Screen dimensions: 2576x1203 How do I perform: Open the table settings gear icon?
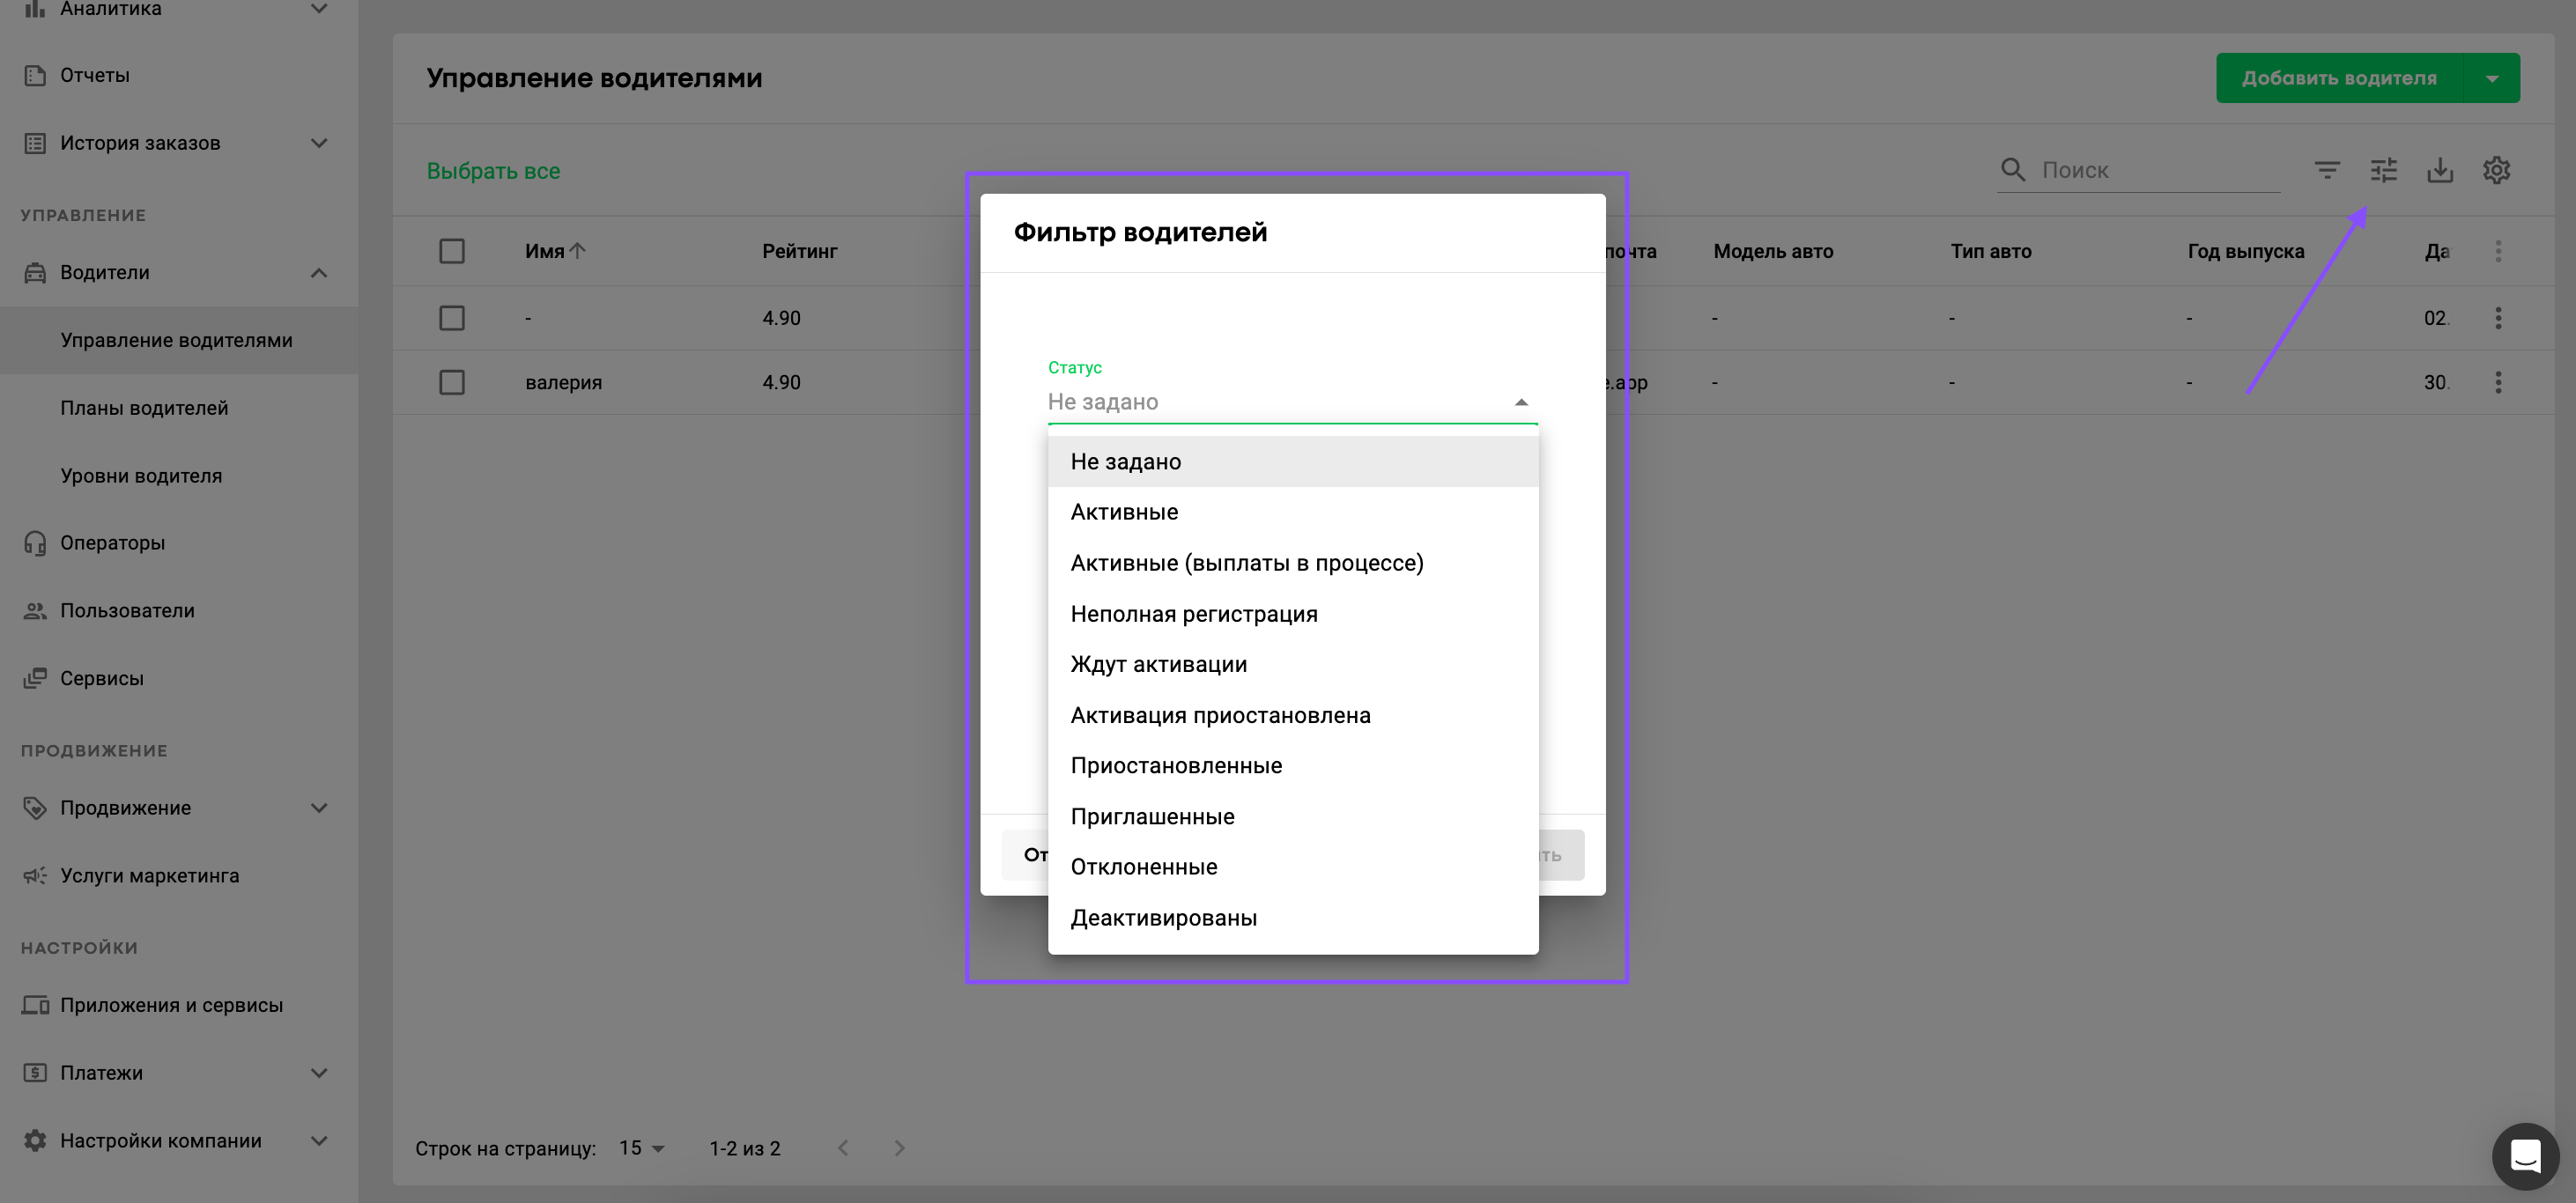click(2496, 170)
